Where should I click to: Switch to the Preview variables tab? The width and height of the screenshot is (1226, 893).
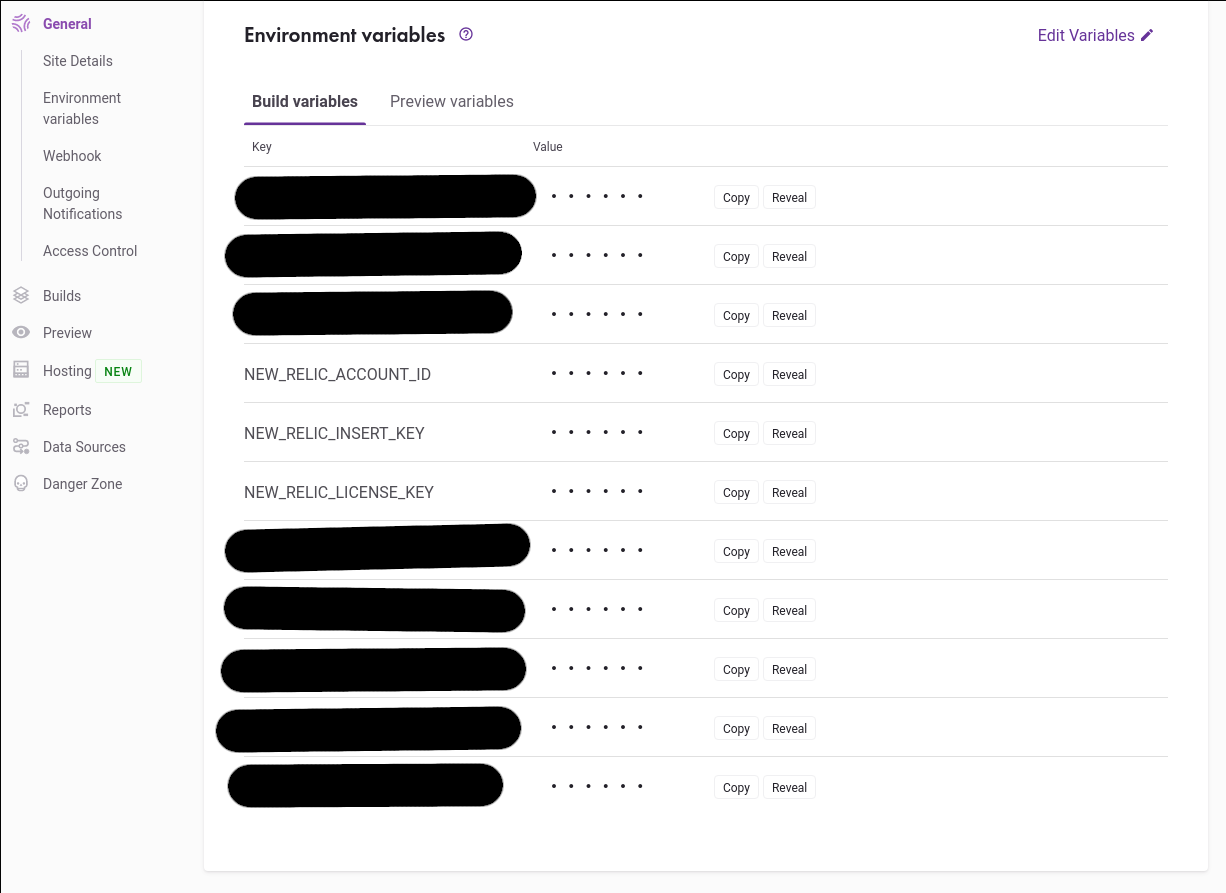click(x=452, y=102)
